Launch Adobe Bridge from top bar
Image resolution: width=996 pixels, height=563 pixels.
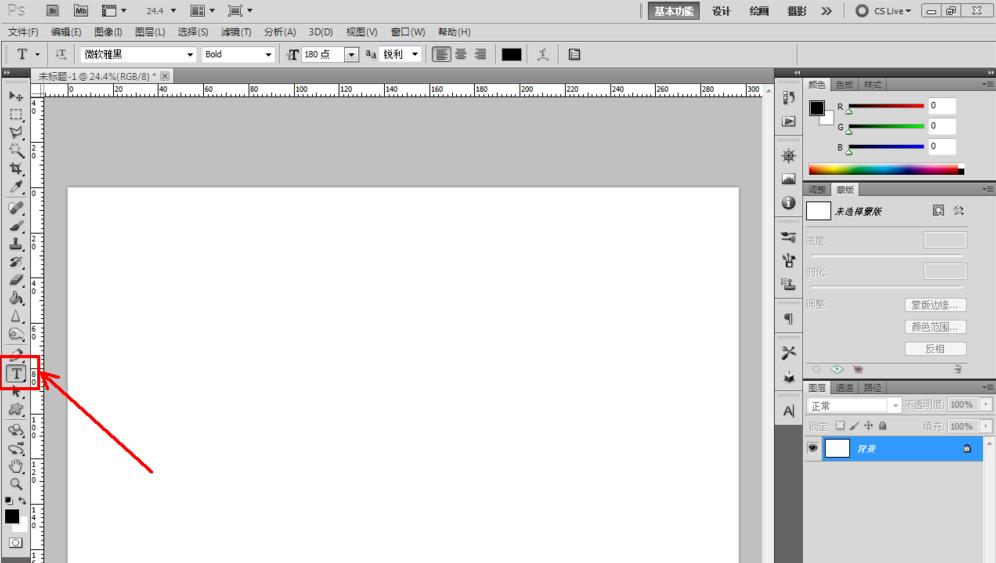(53, 11)
